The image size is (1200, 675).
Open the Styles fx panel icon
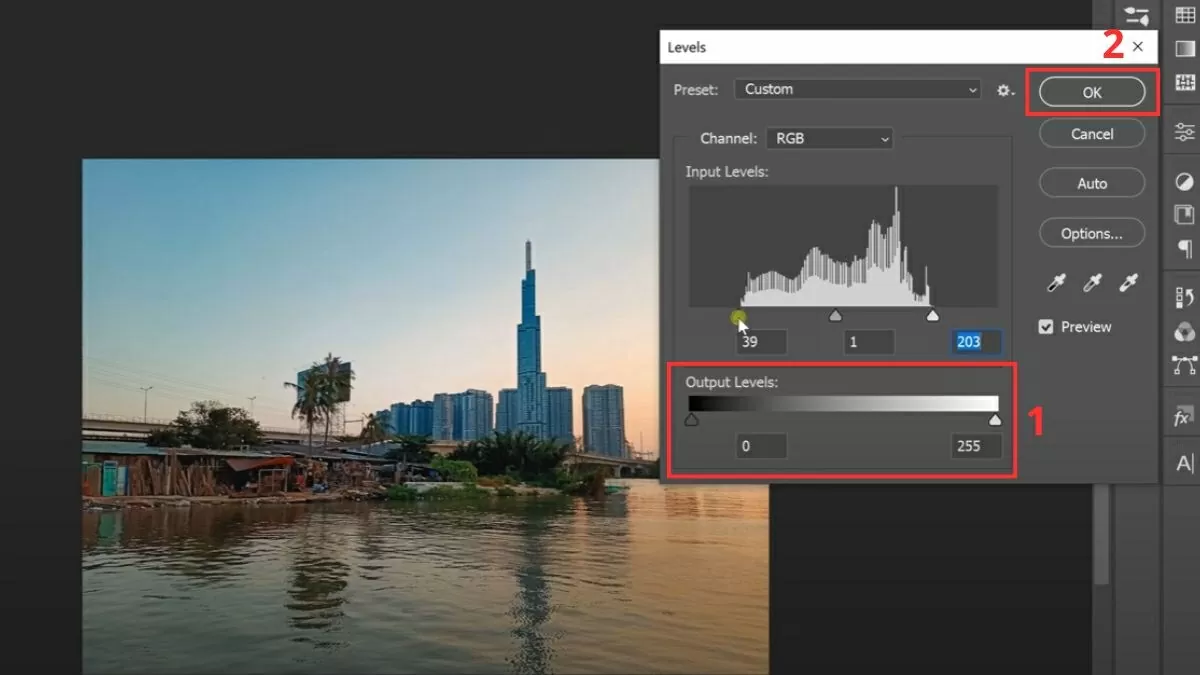click(1183, 417)
